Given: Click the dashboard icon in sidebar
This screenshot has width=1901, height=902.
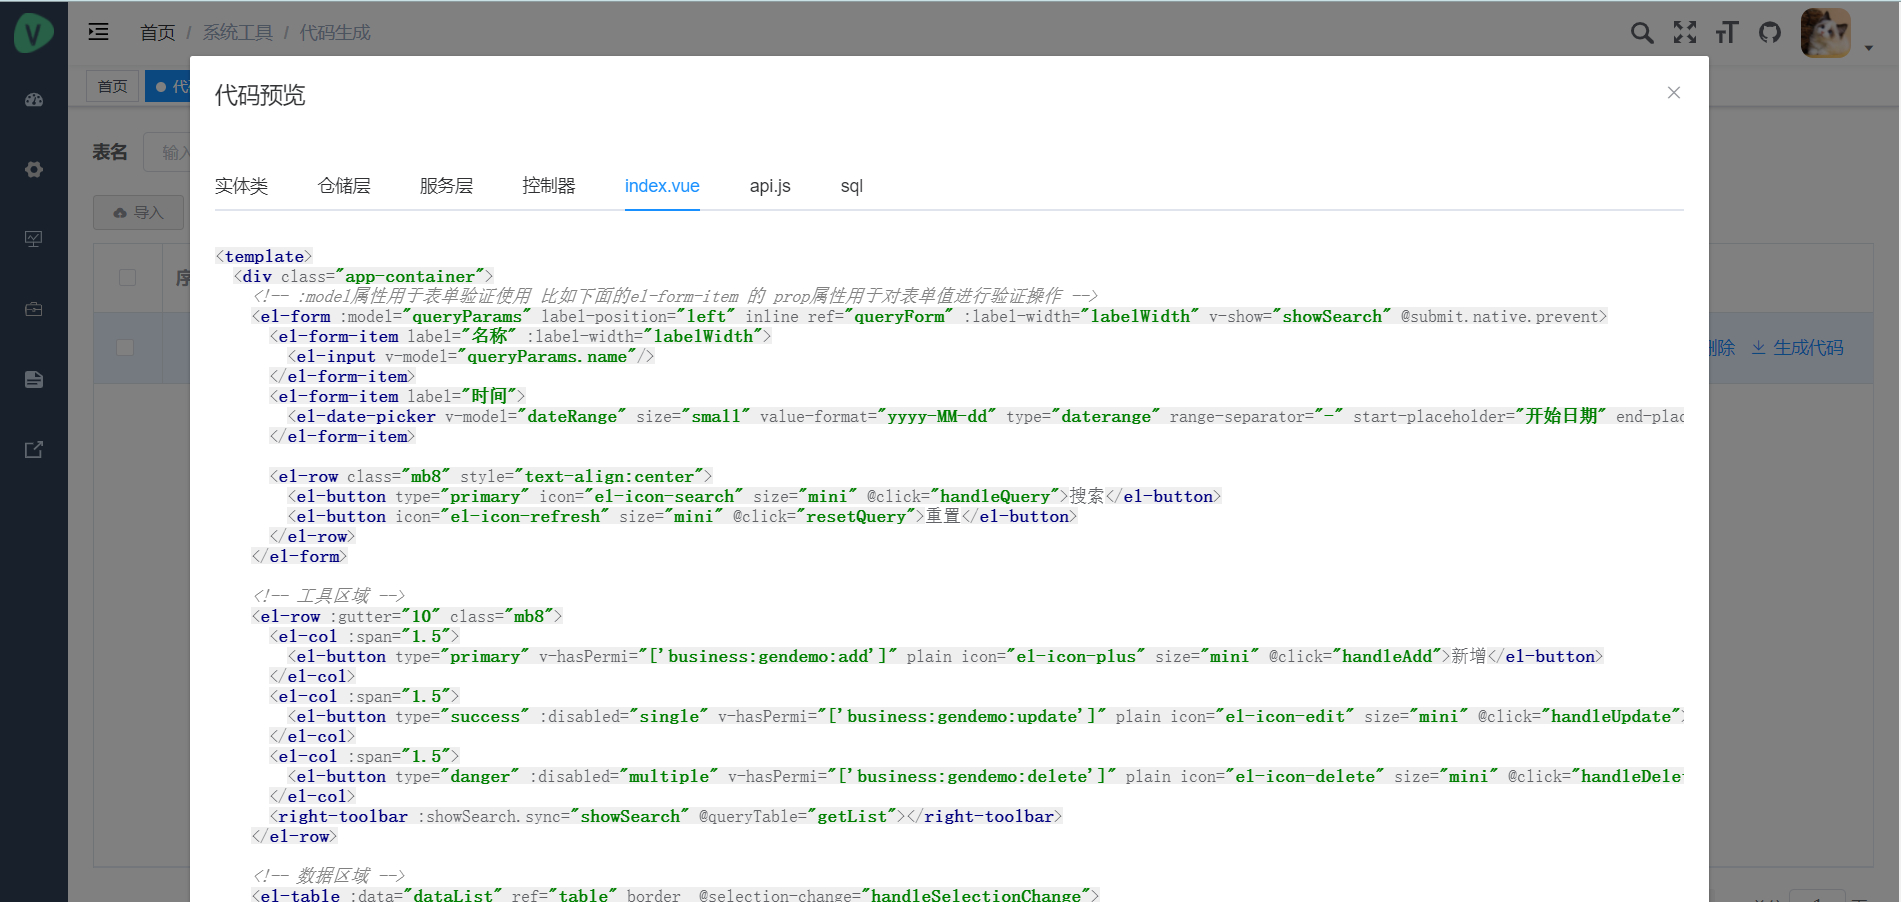Looking at the screenshot, I should click(x=34, y=100).
